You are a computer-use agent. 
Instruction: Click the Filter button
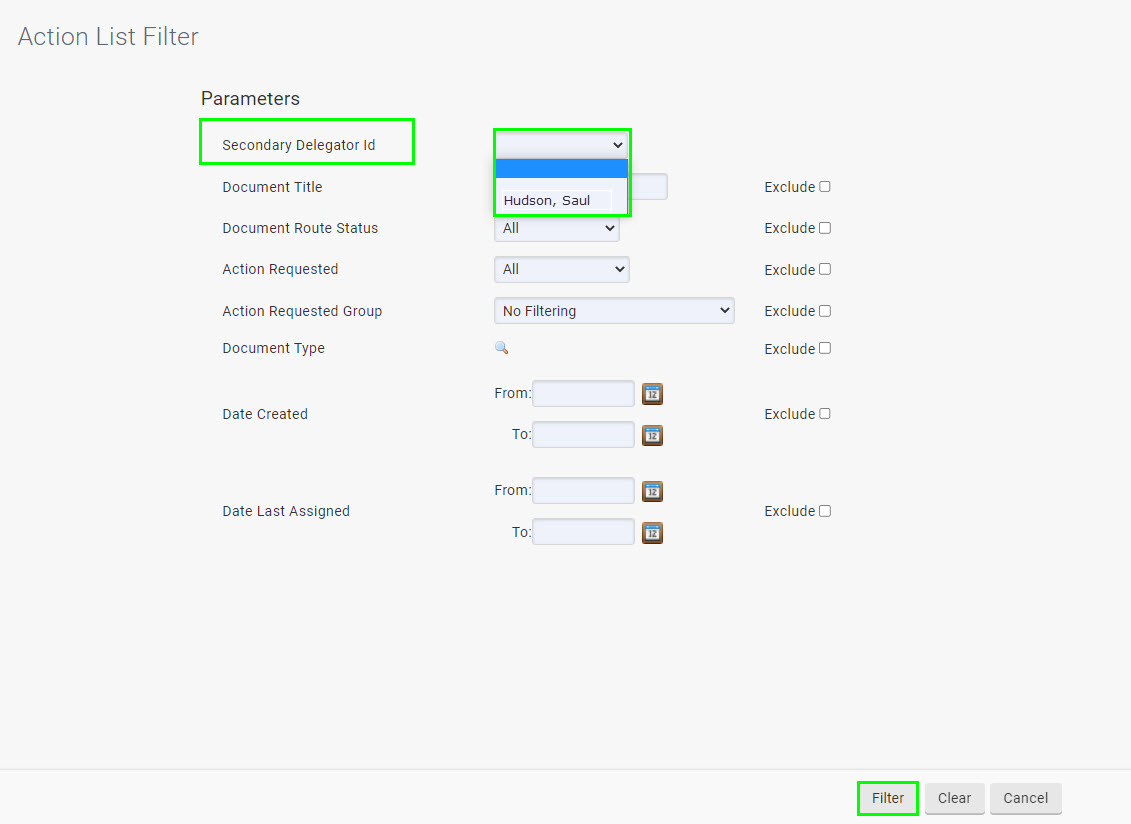[887, 798]
